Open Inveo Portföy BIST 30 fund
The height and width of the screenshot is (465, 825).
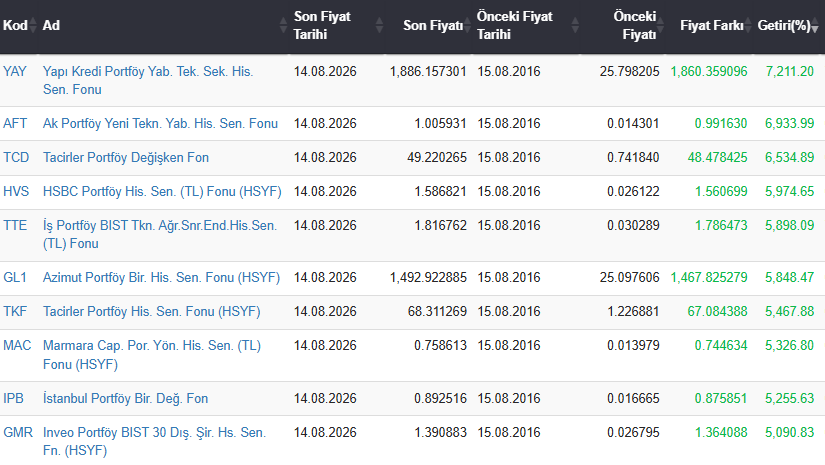(154, 442)
